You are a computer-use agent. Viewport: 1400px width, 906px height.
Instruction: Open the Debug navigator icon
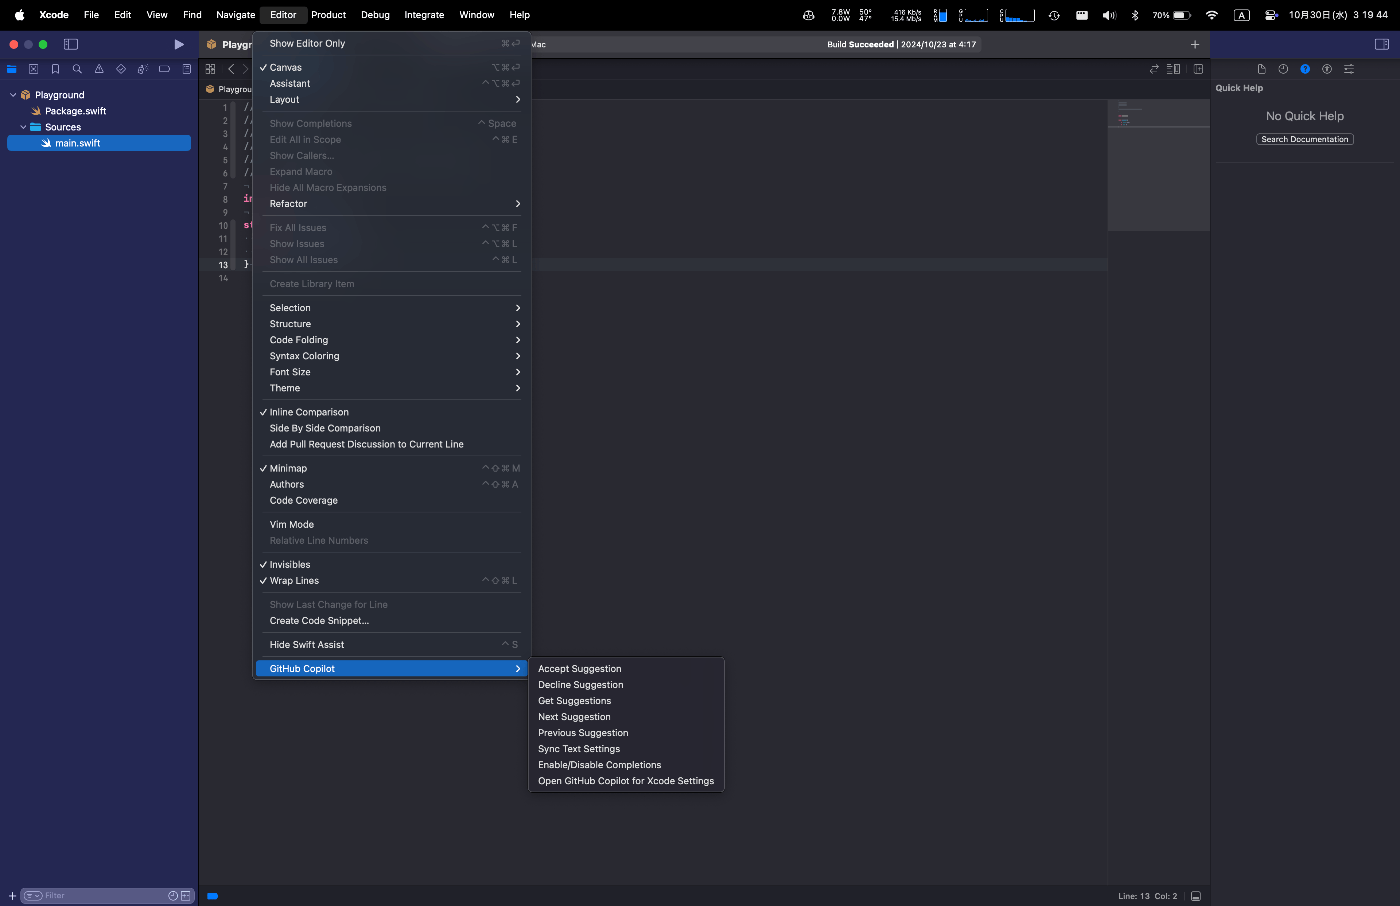tap(143, 69)
